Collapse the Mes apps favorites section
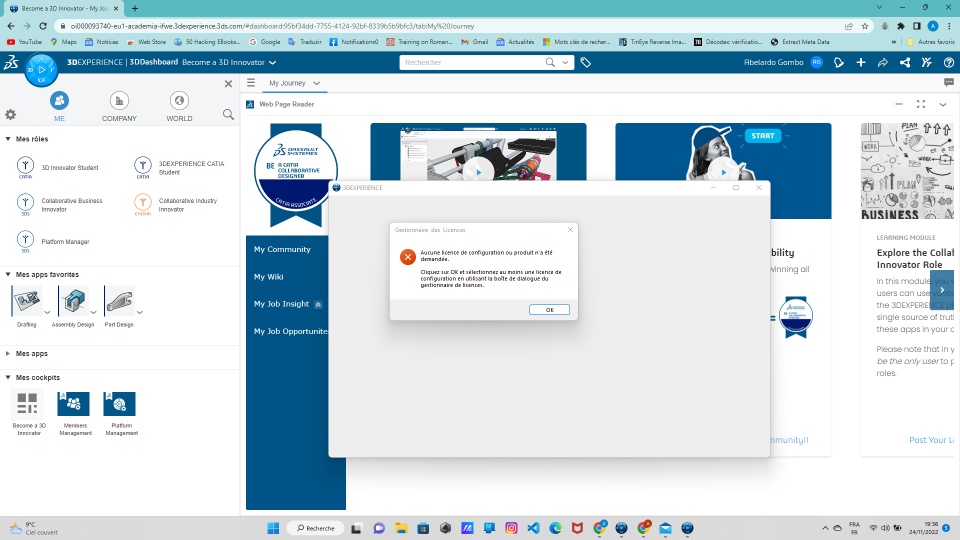The image size is (960, 540). [x=8, y=274]
